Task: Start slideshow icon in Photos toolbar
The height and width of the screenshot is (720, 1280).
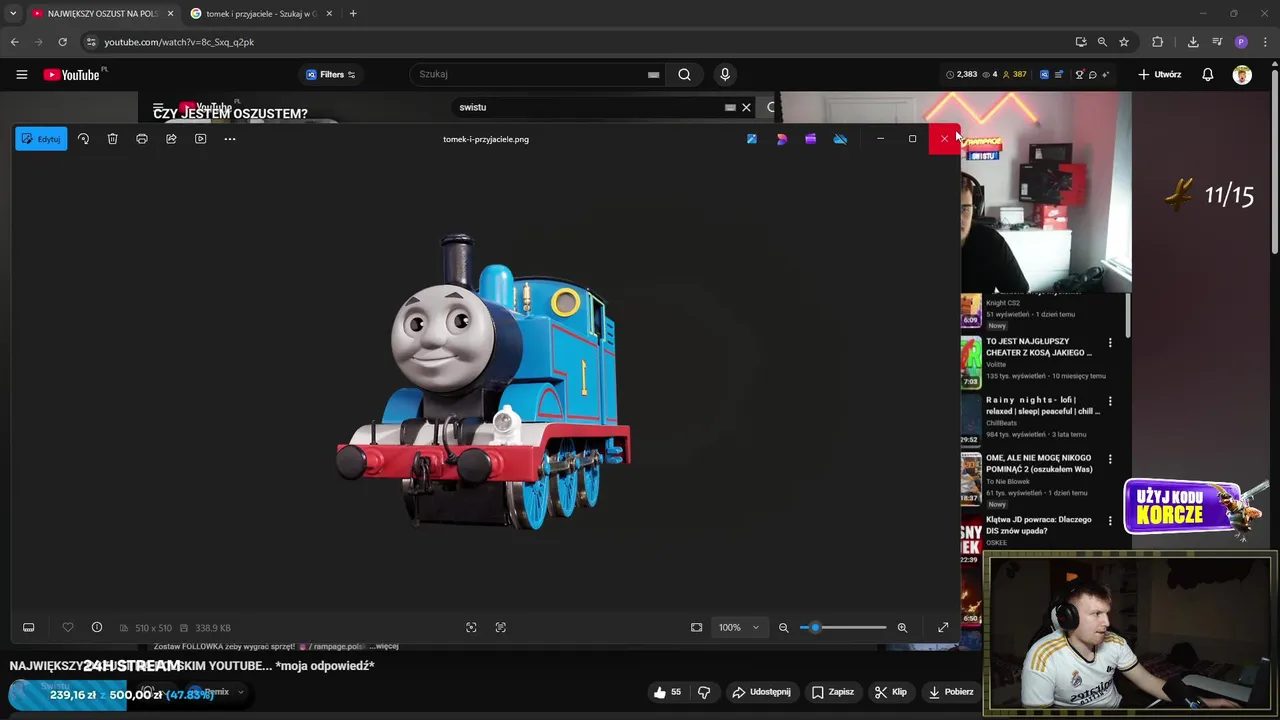Action: (x=200, y=139)
